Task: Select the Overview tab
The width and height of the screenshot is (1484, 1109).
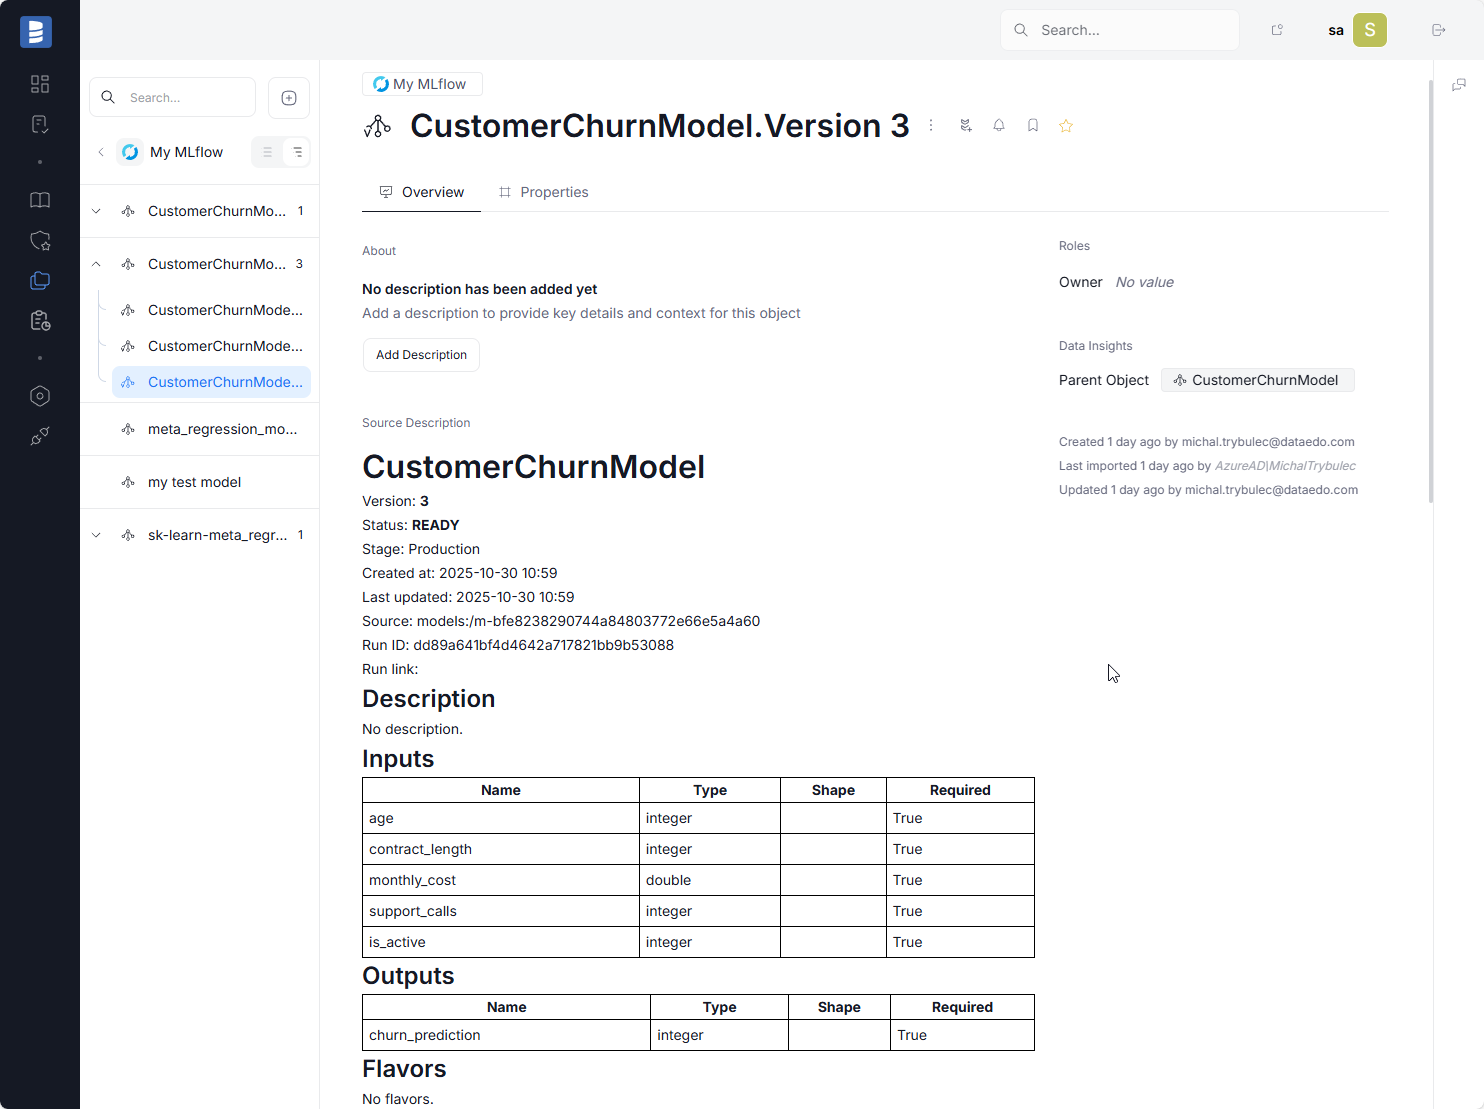Action: (422, 192)
